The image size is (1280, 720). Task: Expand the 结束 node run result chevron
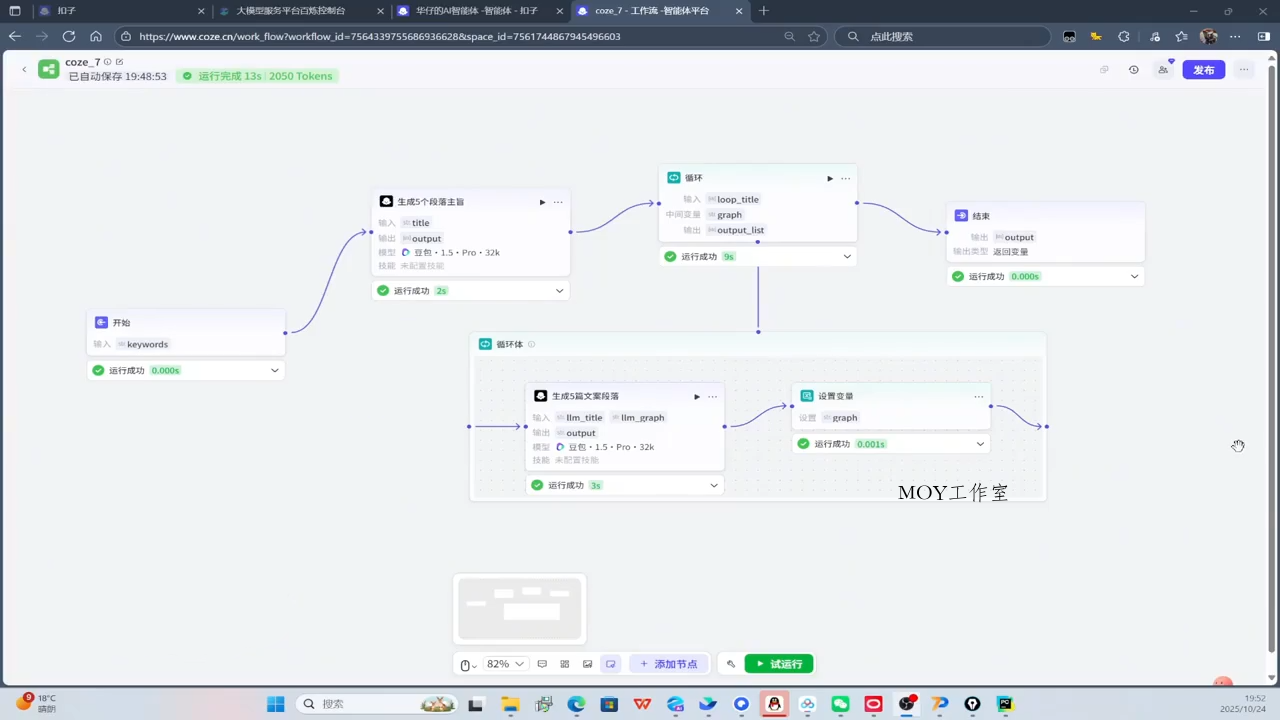pos(1134,276)
